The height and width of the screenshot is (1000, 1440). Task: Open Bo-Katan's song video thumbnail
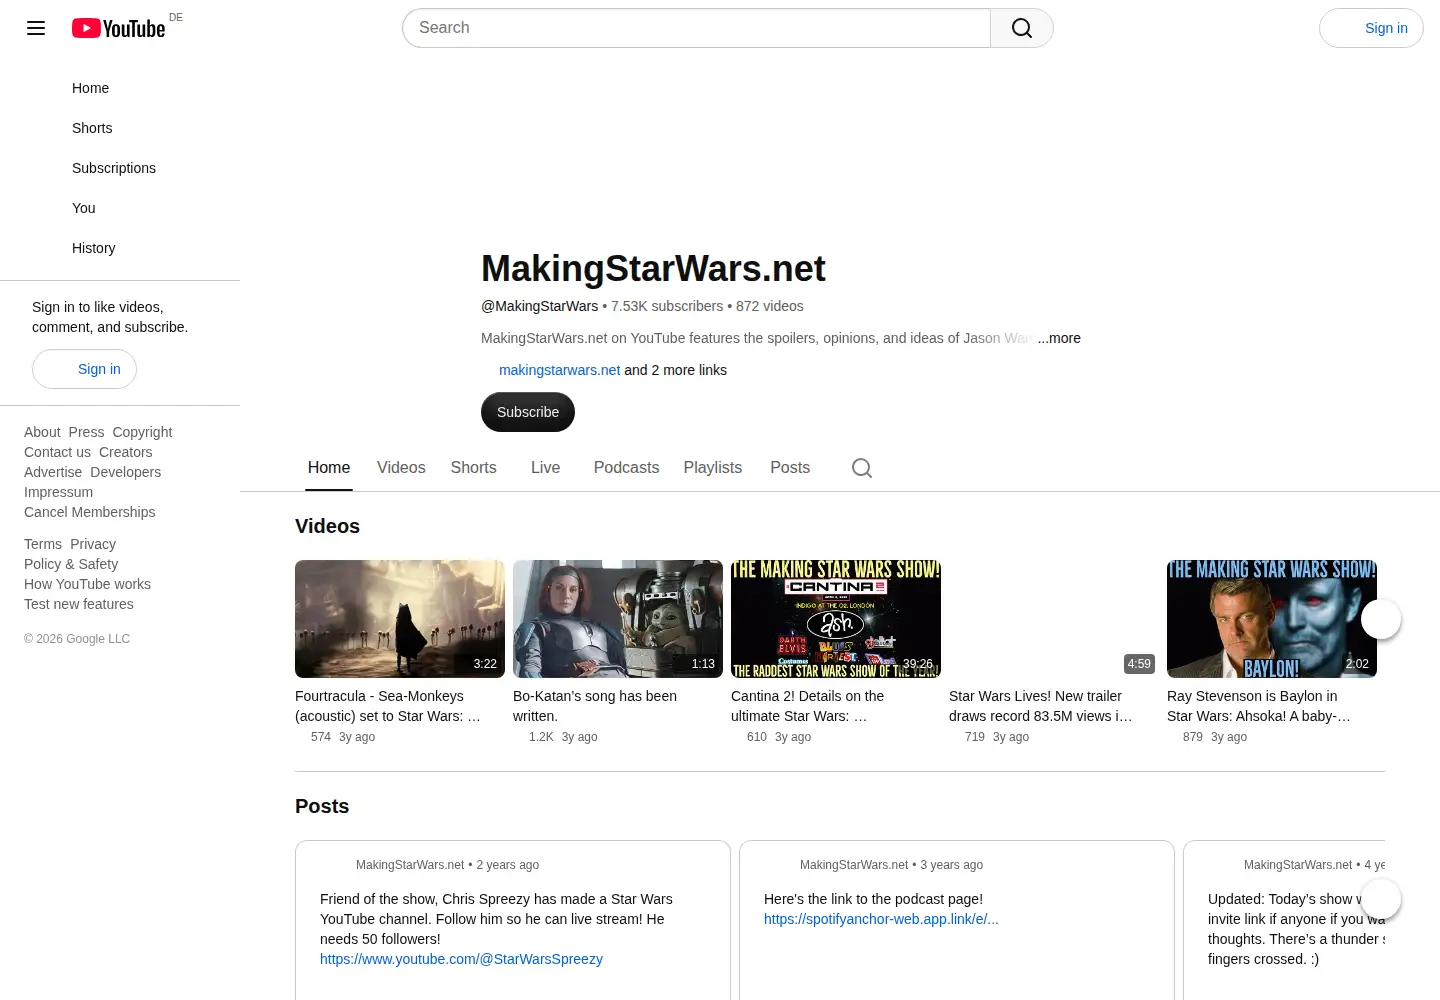point(618,619)
